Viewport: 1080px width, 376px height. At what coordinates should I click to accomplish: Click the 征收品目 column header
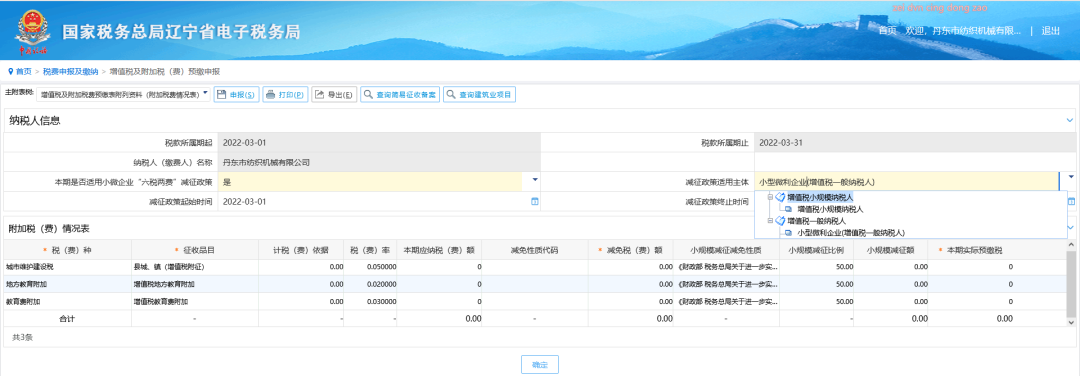(x=195, y=250)
